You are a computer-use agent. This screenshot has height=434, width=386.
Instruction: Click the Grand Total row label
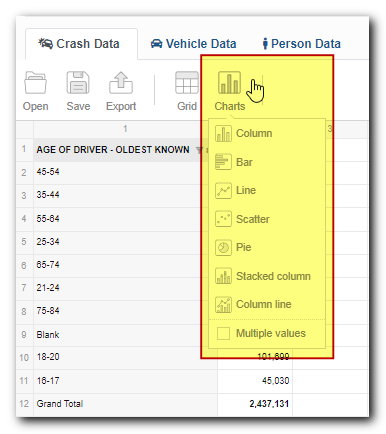tap(60, 404)
